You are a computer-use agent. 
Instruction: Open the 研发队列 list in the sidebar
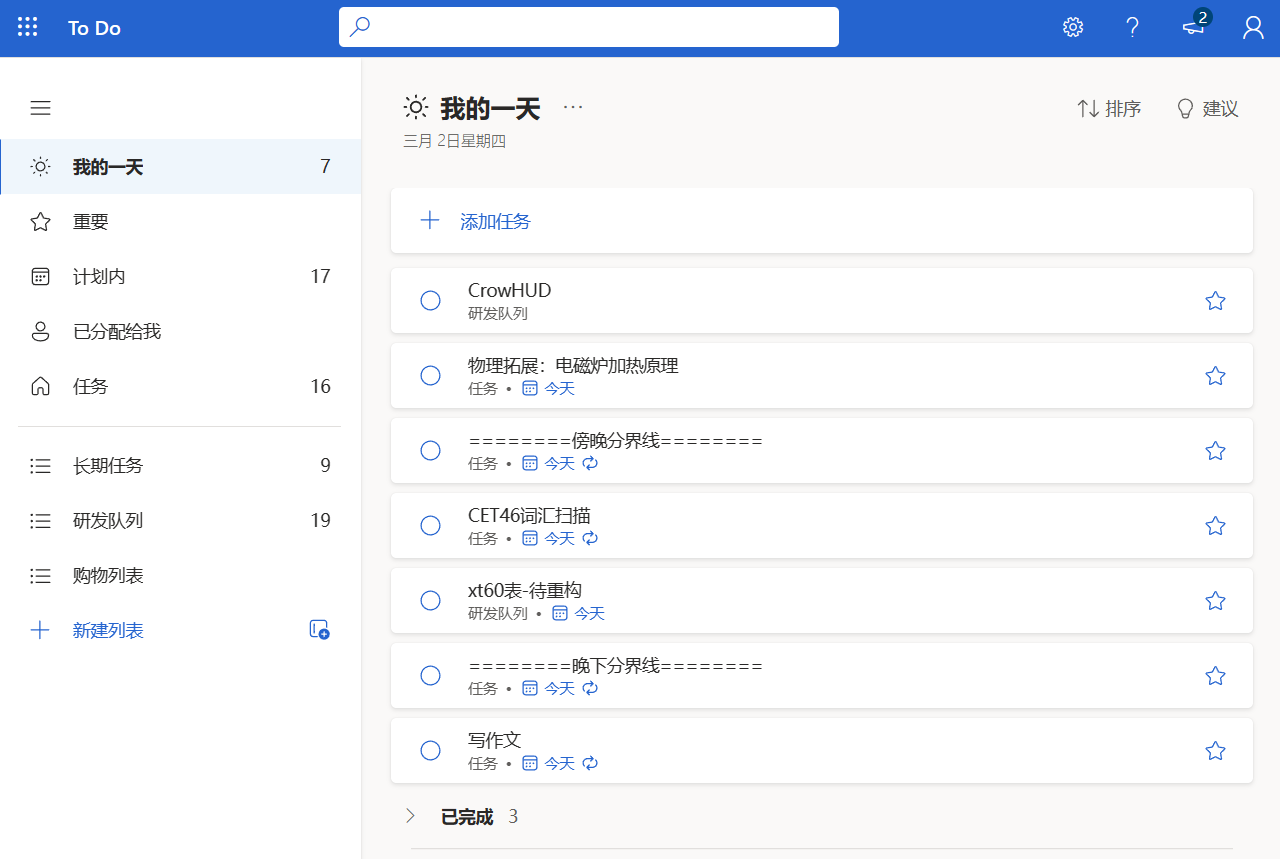[108, 520]
